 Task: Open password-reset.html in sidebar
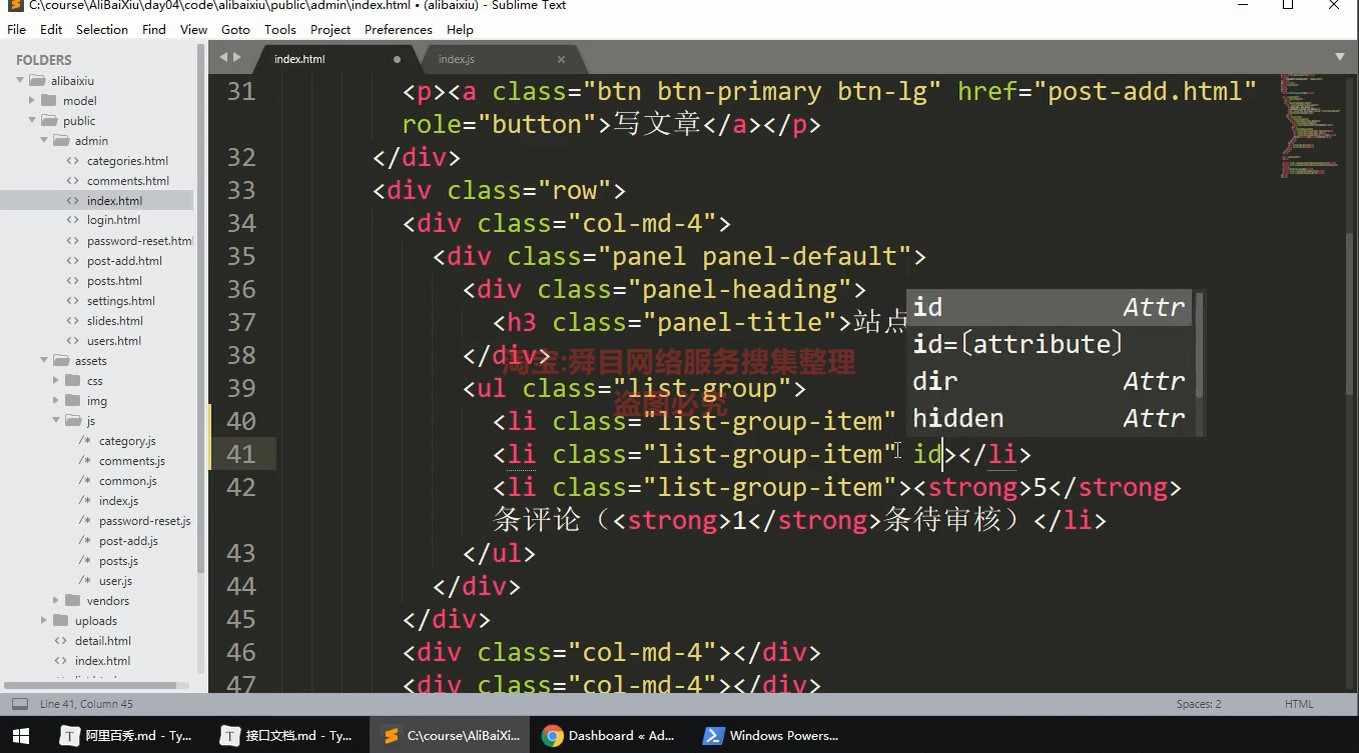140,241
